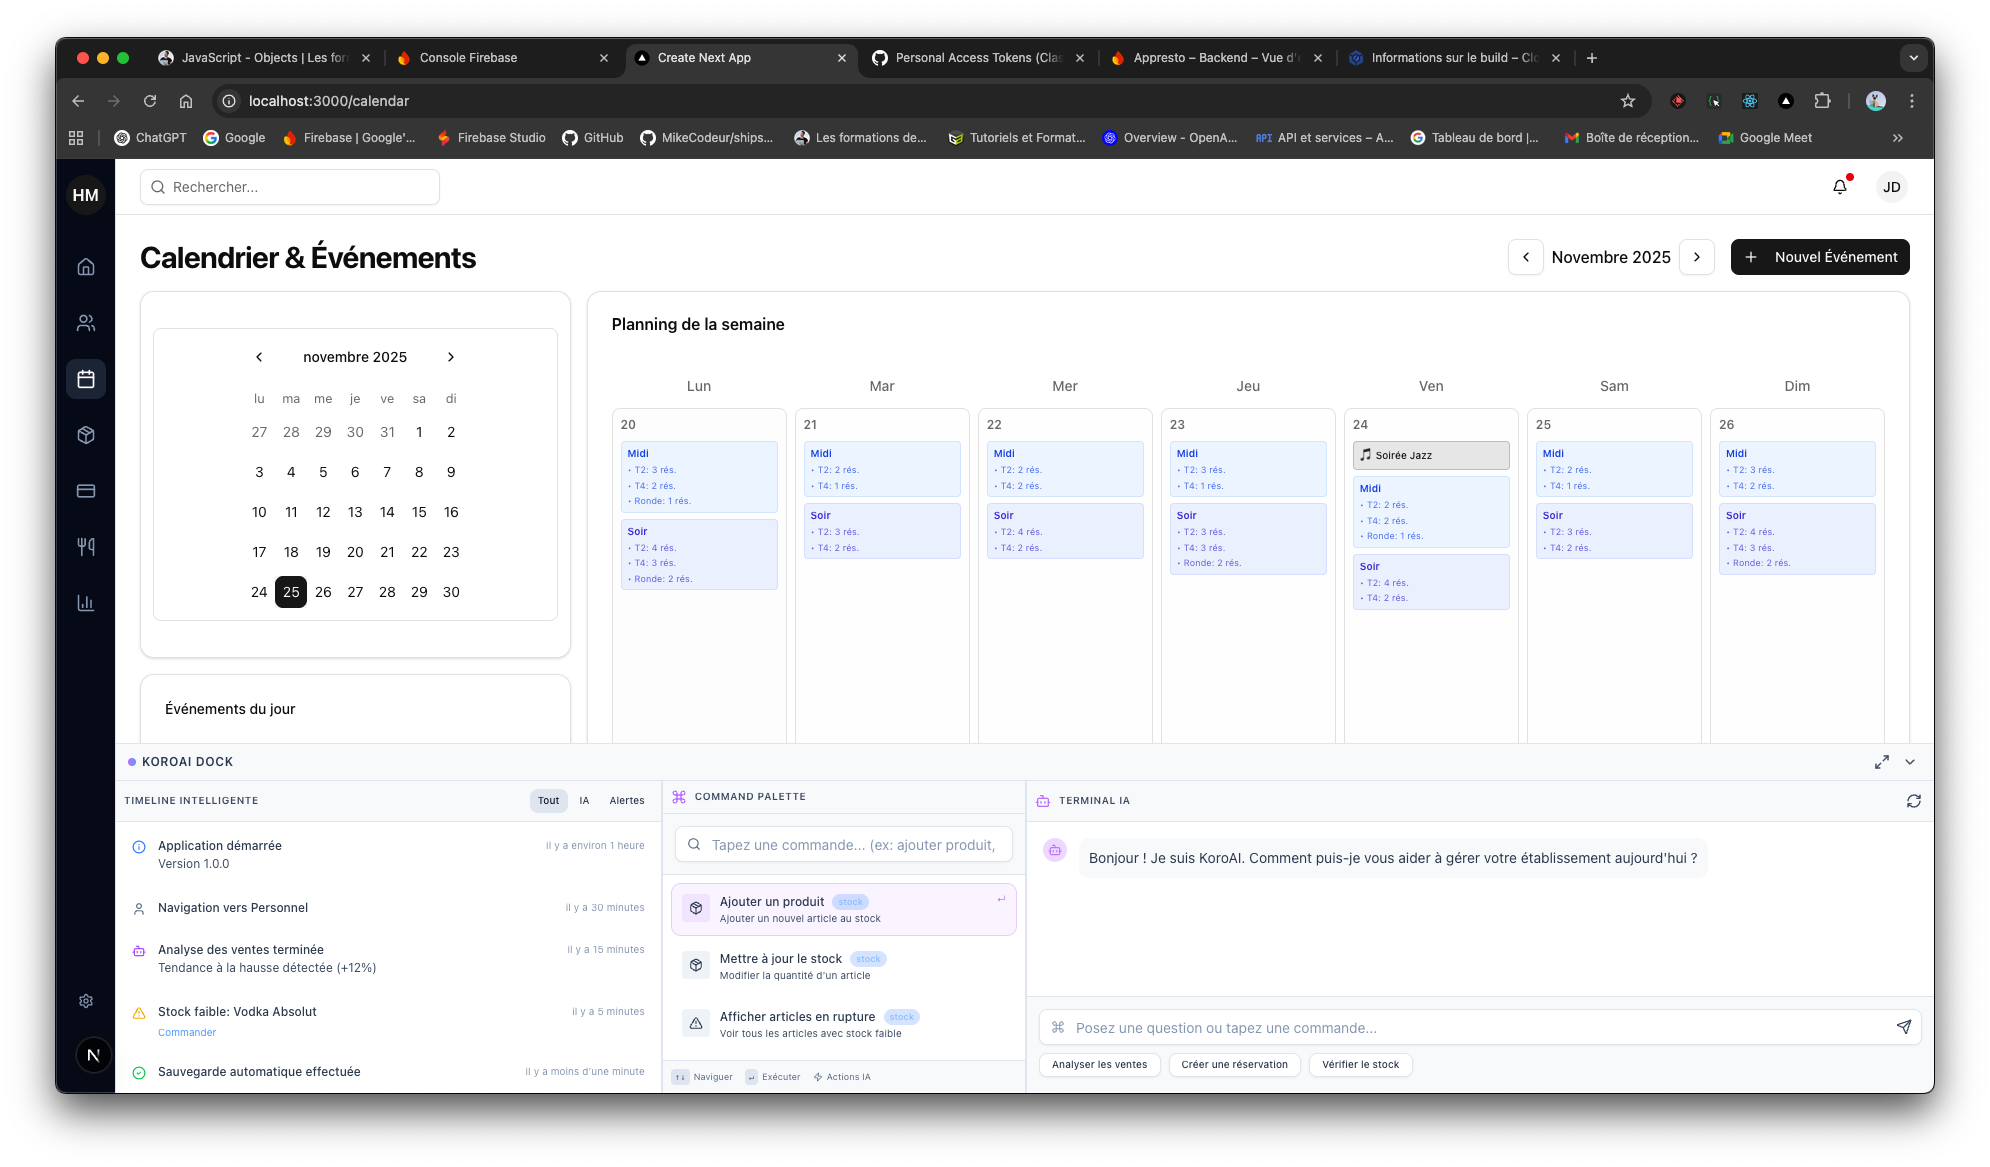The image size is (1990, 1167).
Task: Open the Analytics charts section
Action: tap(86, 603)
